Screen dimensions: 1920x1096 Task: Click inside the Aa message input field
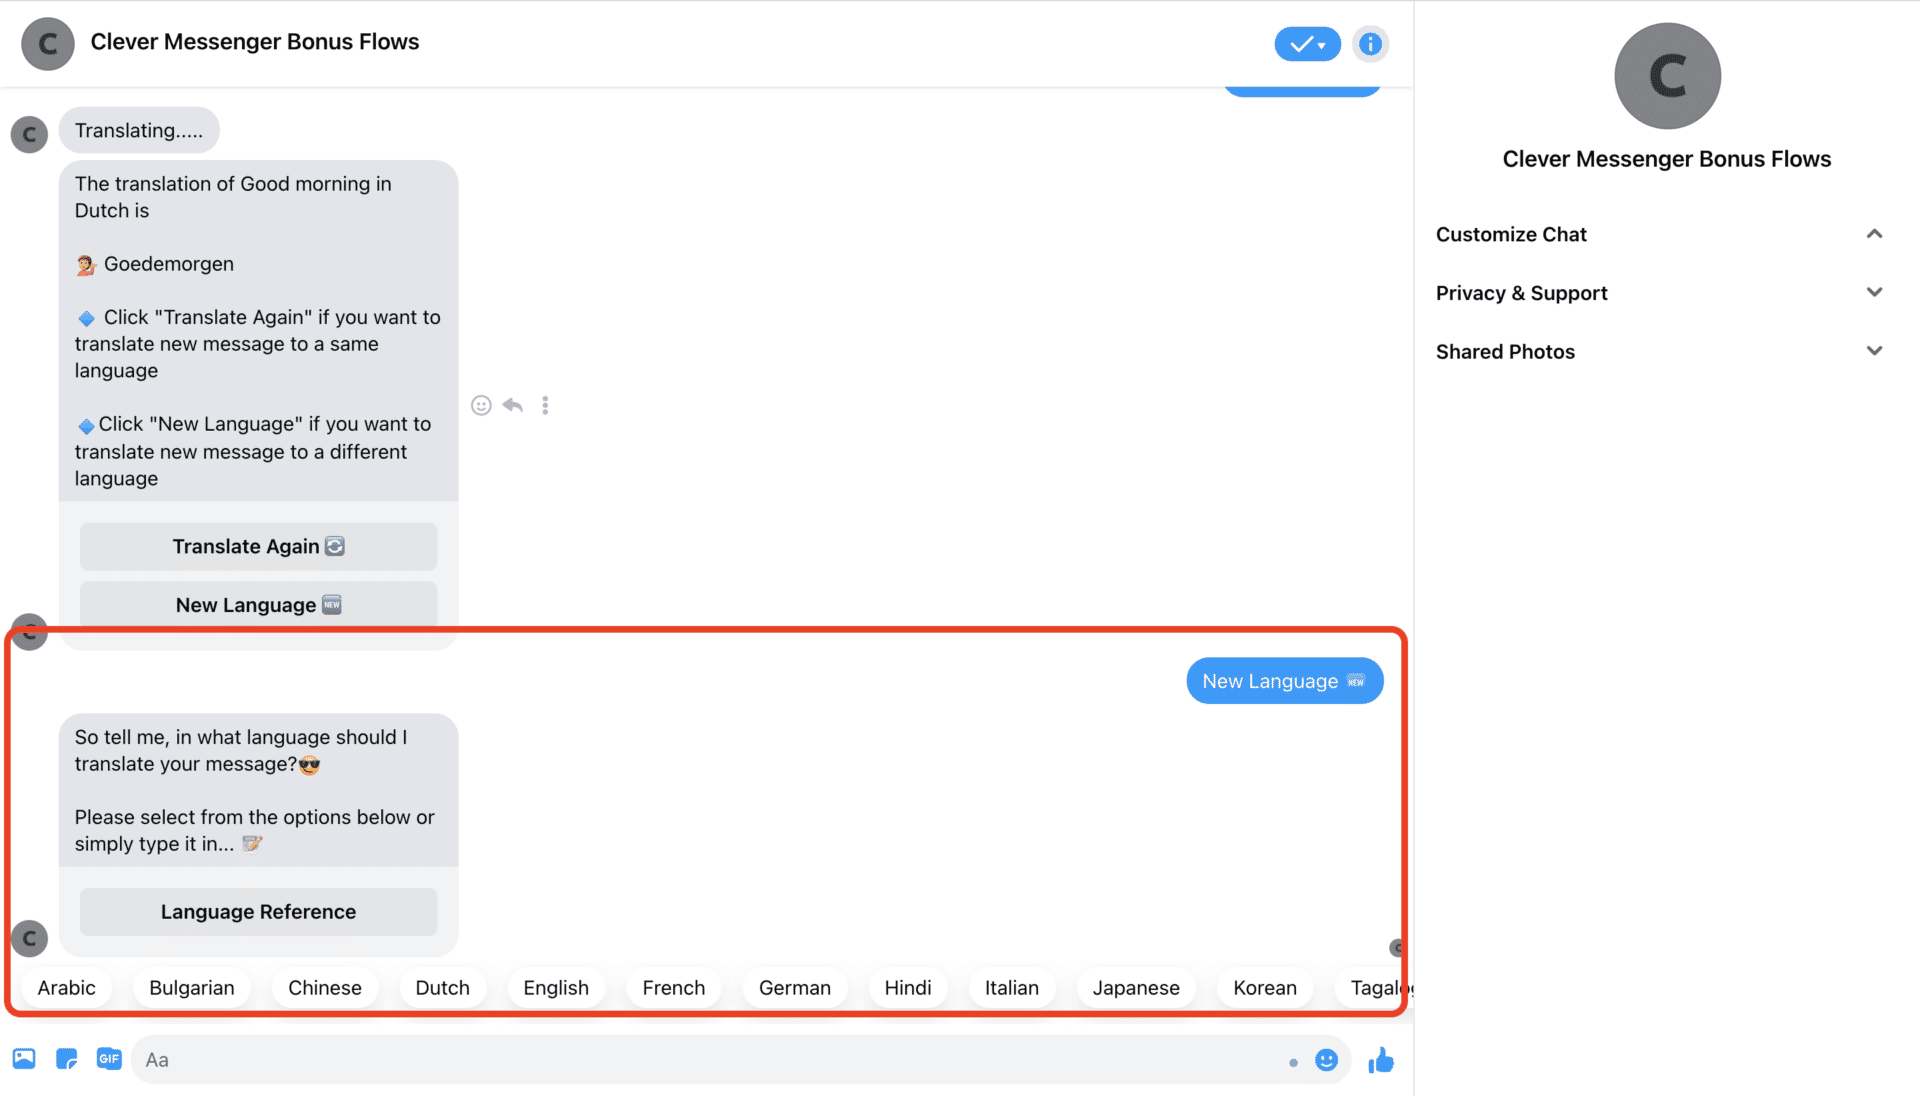click(700, 1059)
